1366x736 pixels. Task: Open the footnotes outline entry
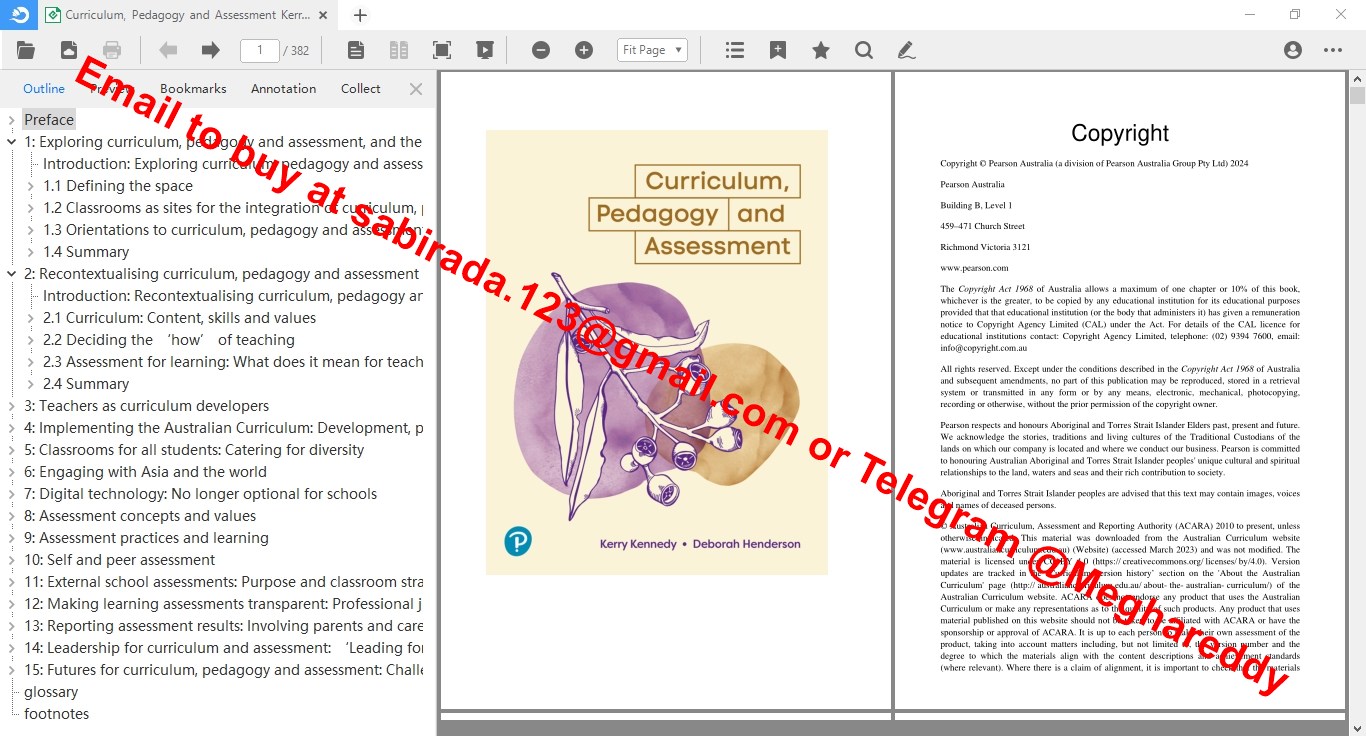pos(57,714)
